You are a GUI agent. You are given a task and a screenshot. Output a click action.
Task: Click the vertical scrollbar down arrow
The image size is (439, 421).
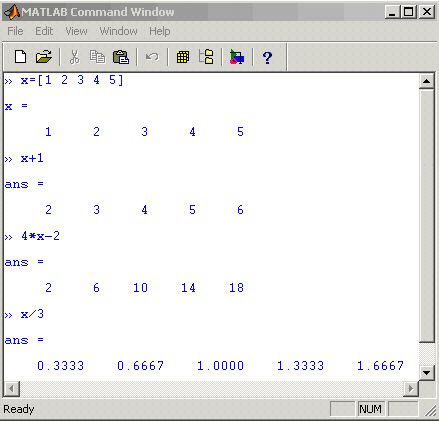tap(427, 373)
